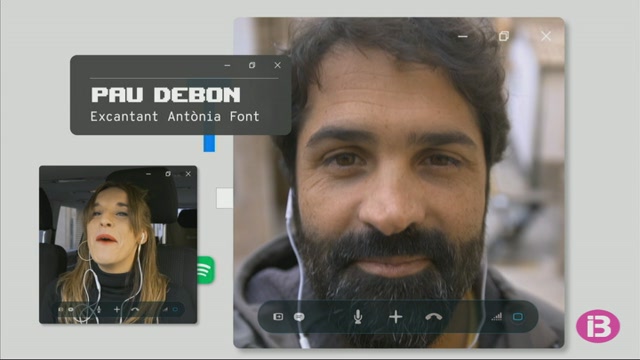The width and height of the screenshot is (640, 360).
Task: Toggle the blue view icon in the small call window
Action: [175, 309]
